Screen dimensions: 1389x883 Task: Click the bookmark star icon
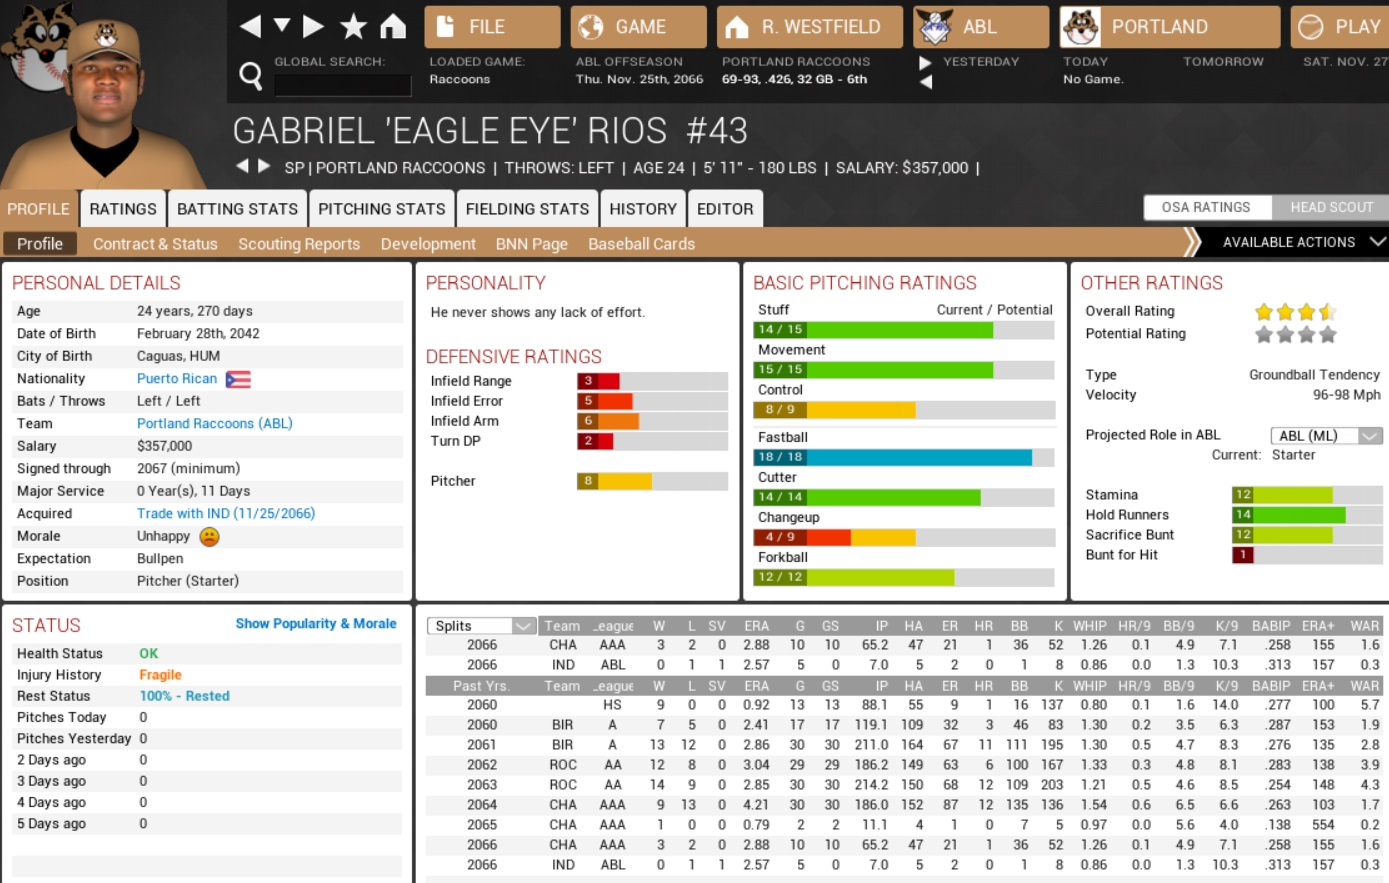tap(353, 27)
